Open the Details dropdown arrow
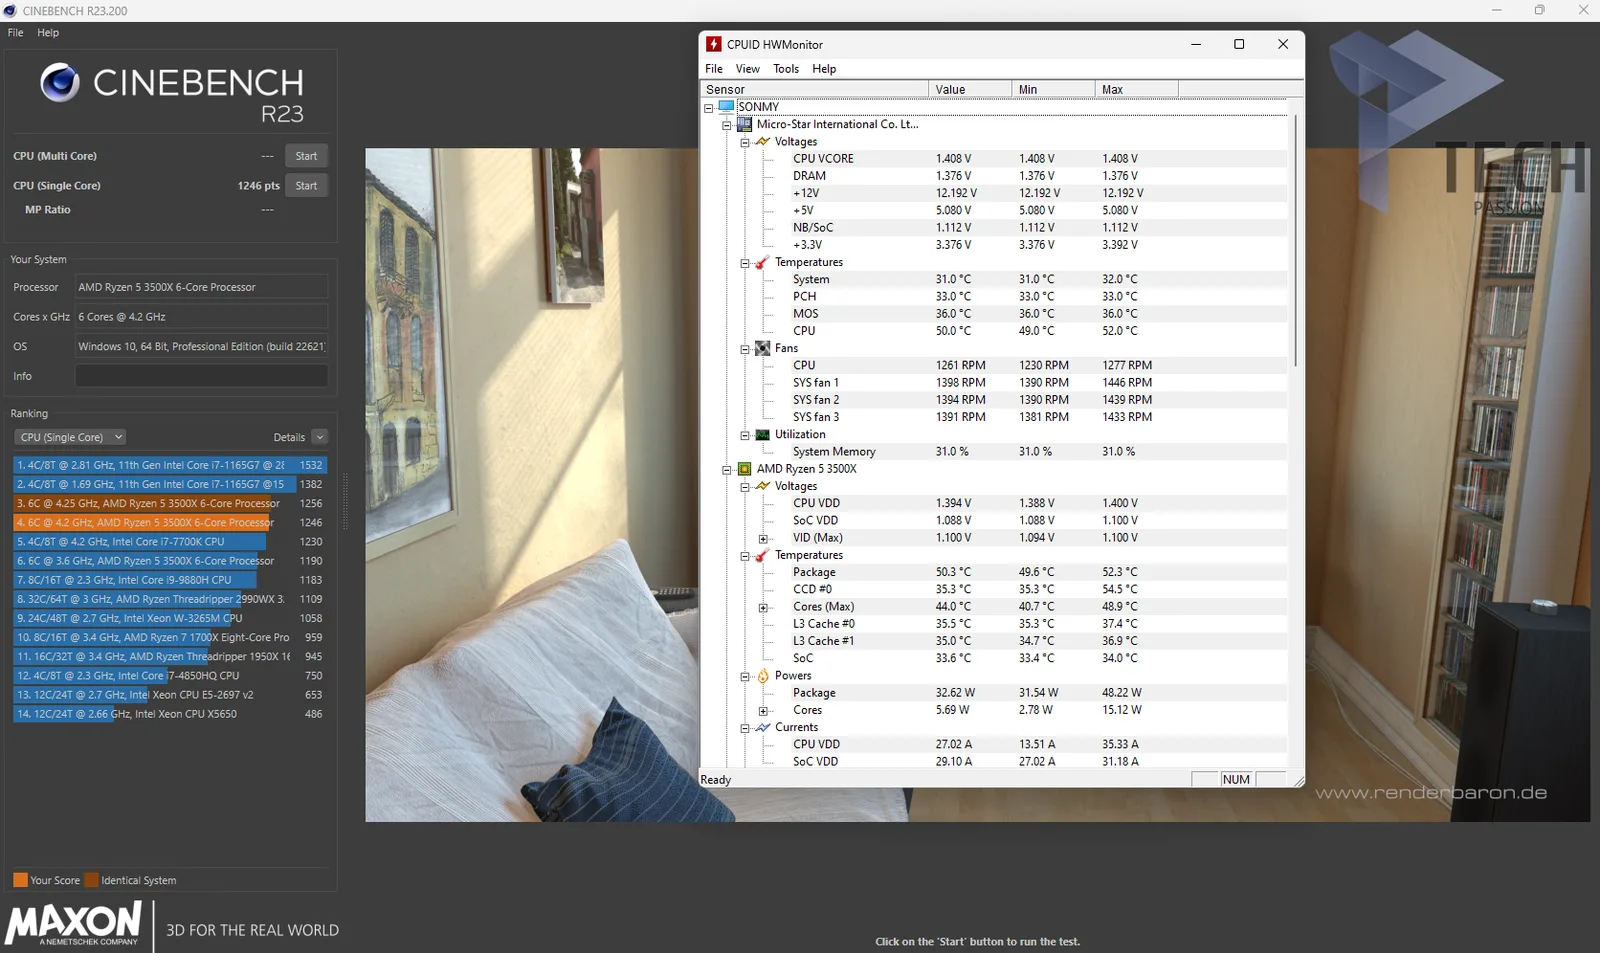The image size is (1600, 953). pos(320,437)
